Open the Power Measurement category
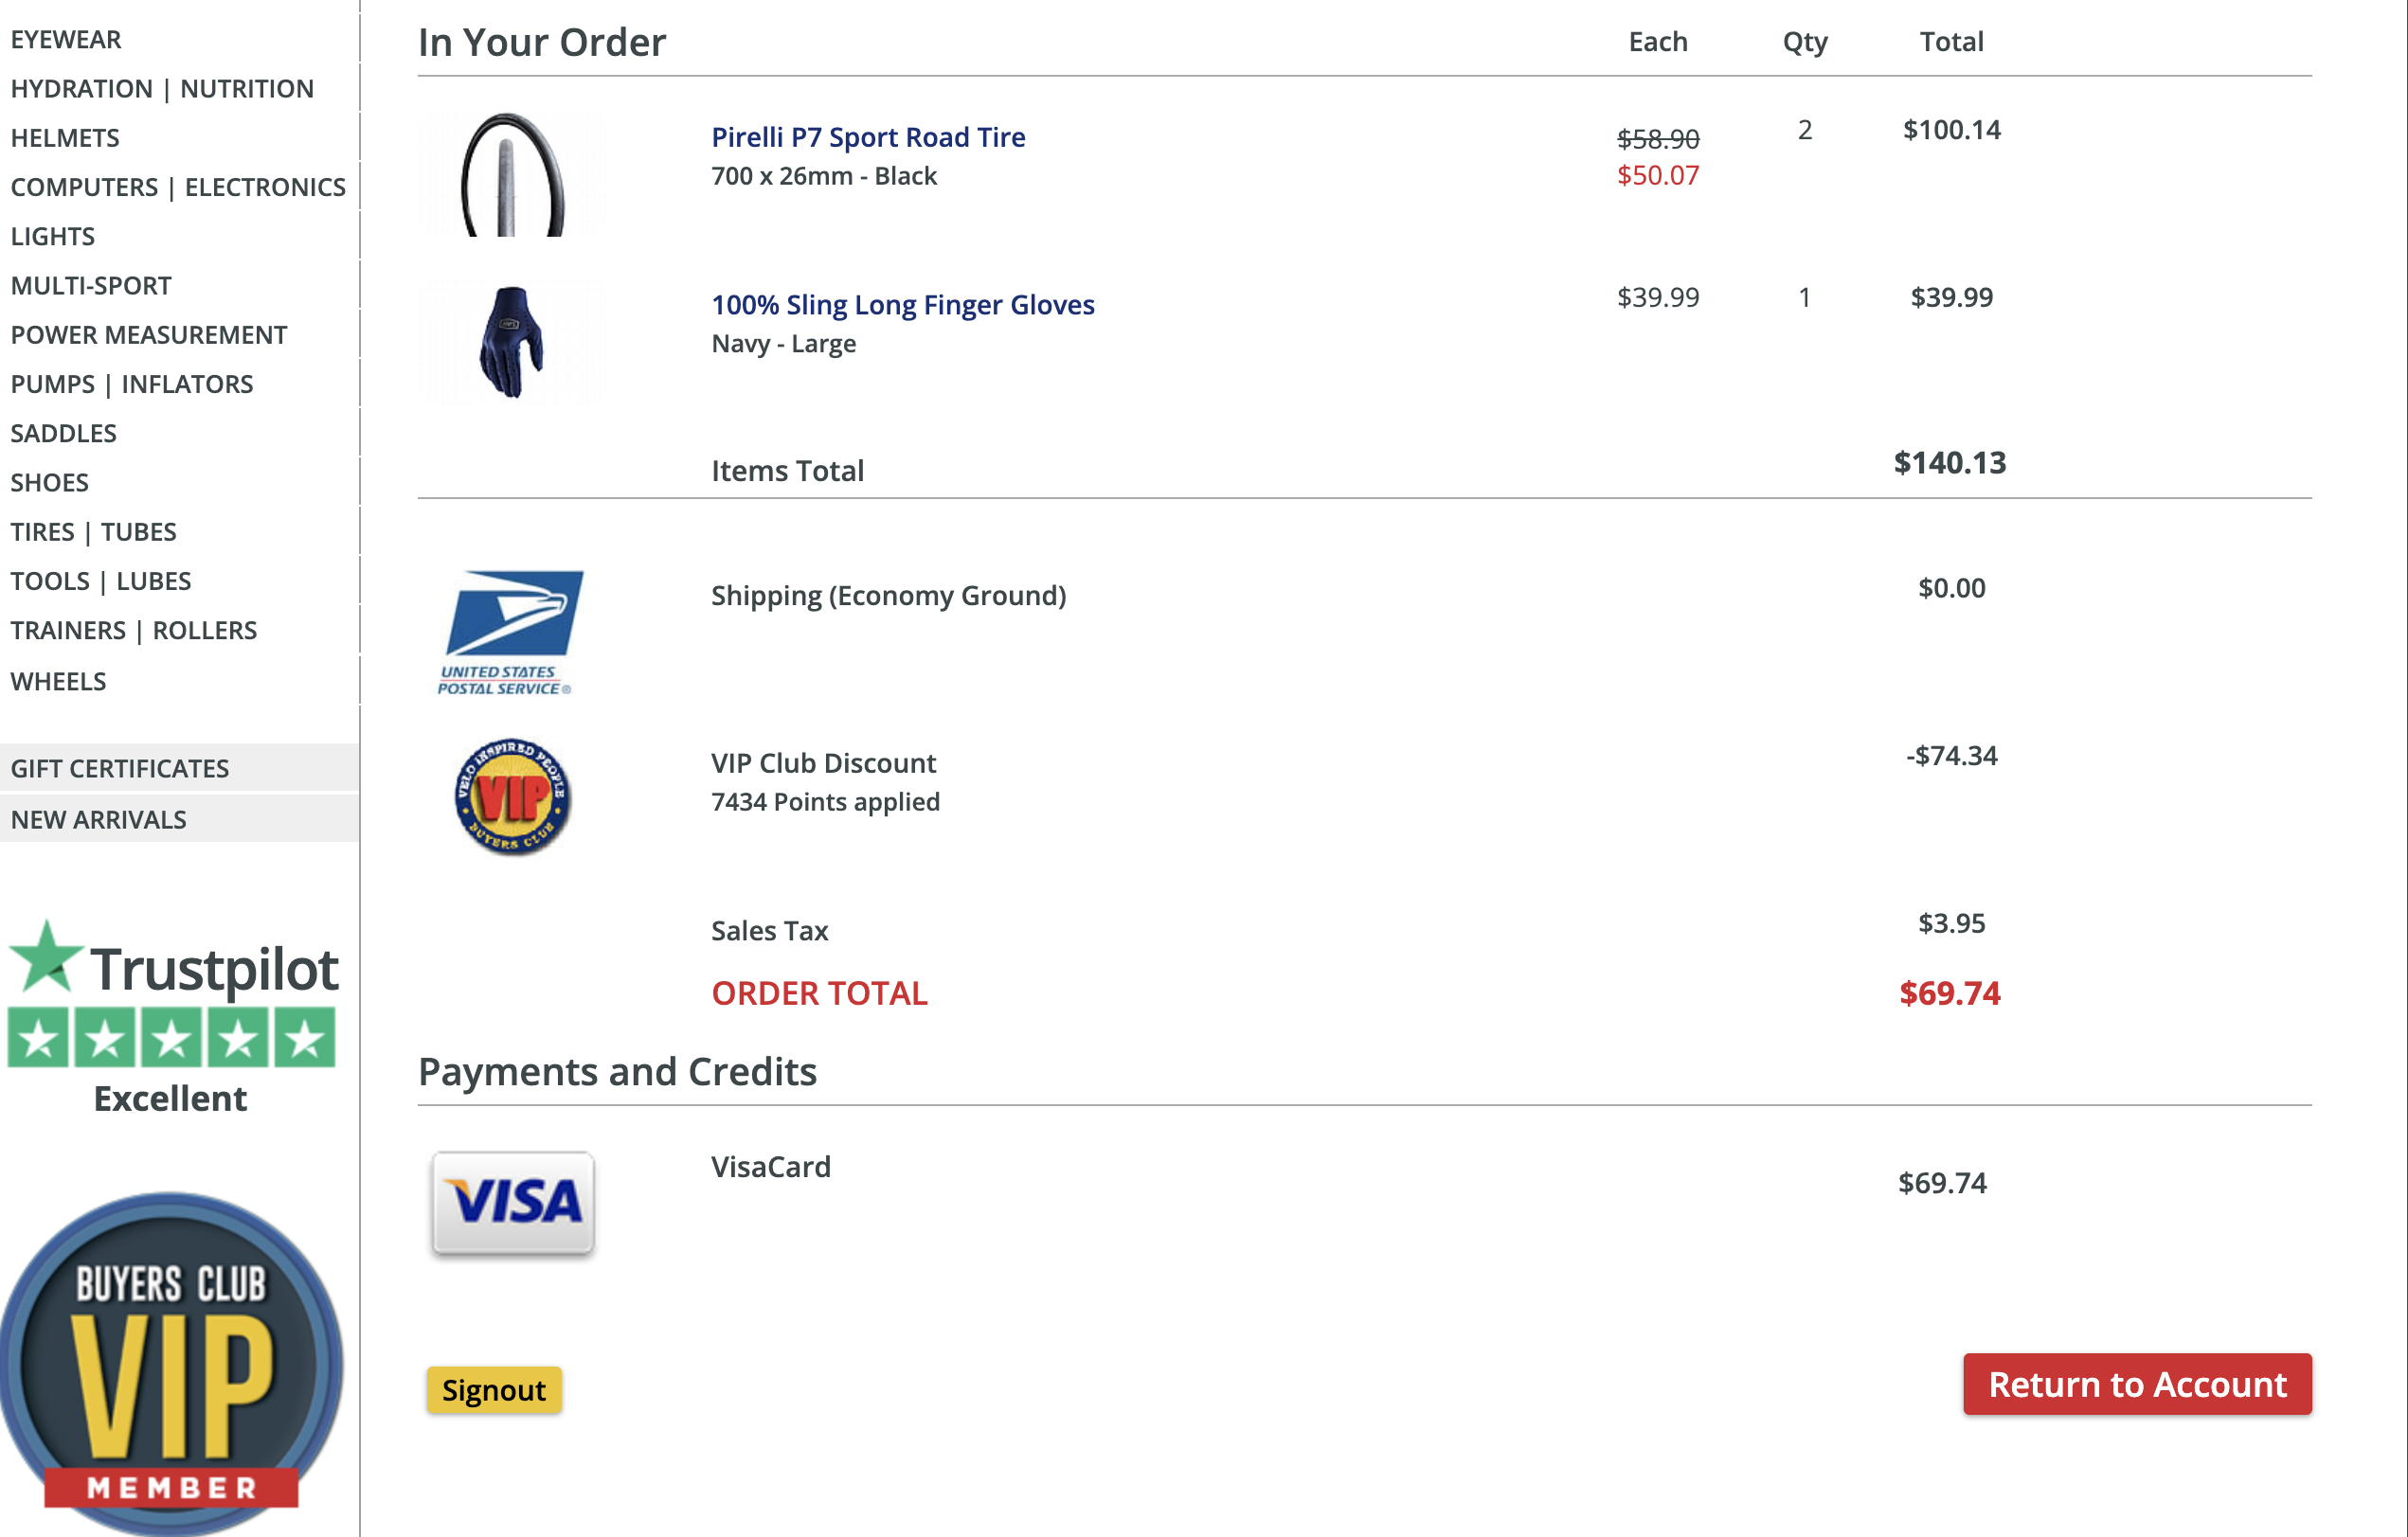This screenshot has width=2408, height=1537. coord(149,335)
